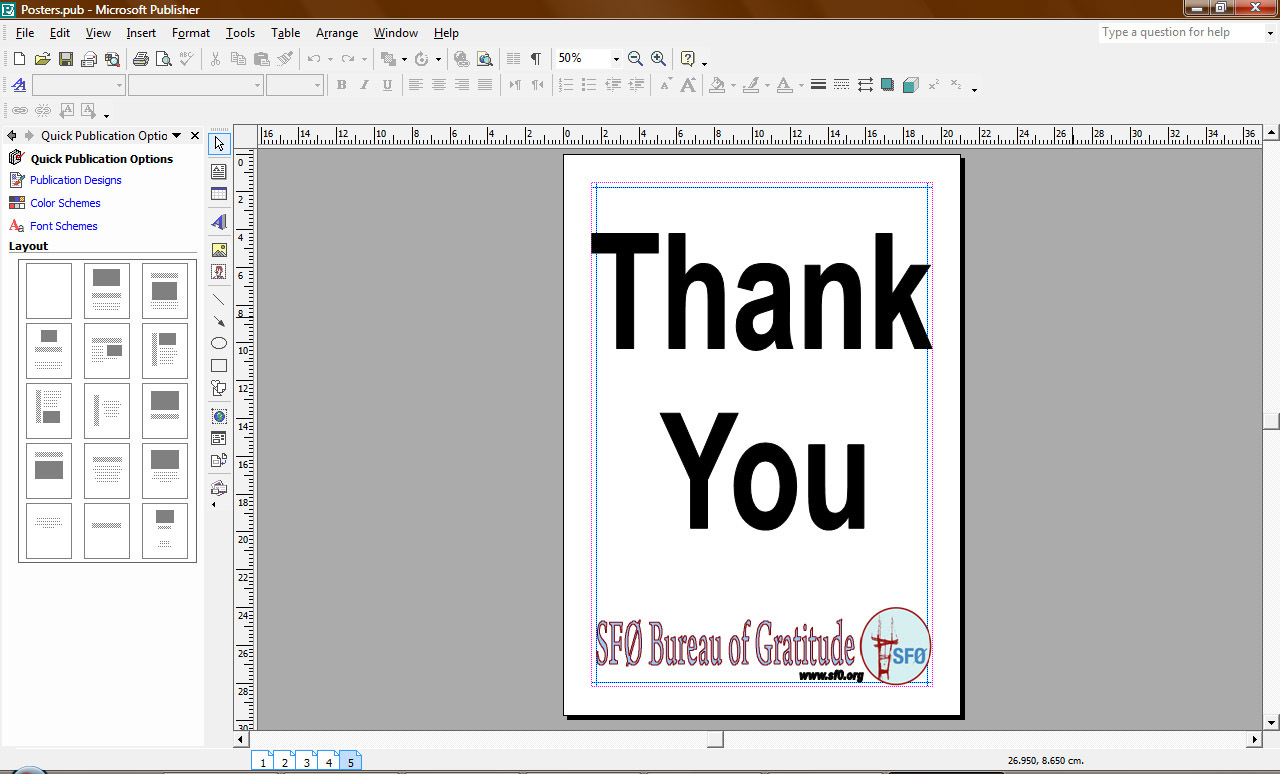
Task: Choose the Insert Table tool
Action: coord(219,194)
